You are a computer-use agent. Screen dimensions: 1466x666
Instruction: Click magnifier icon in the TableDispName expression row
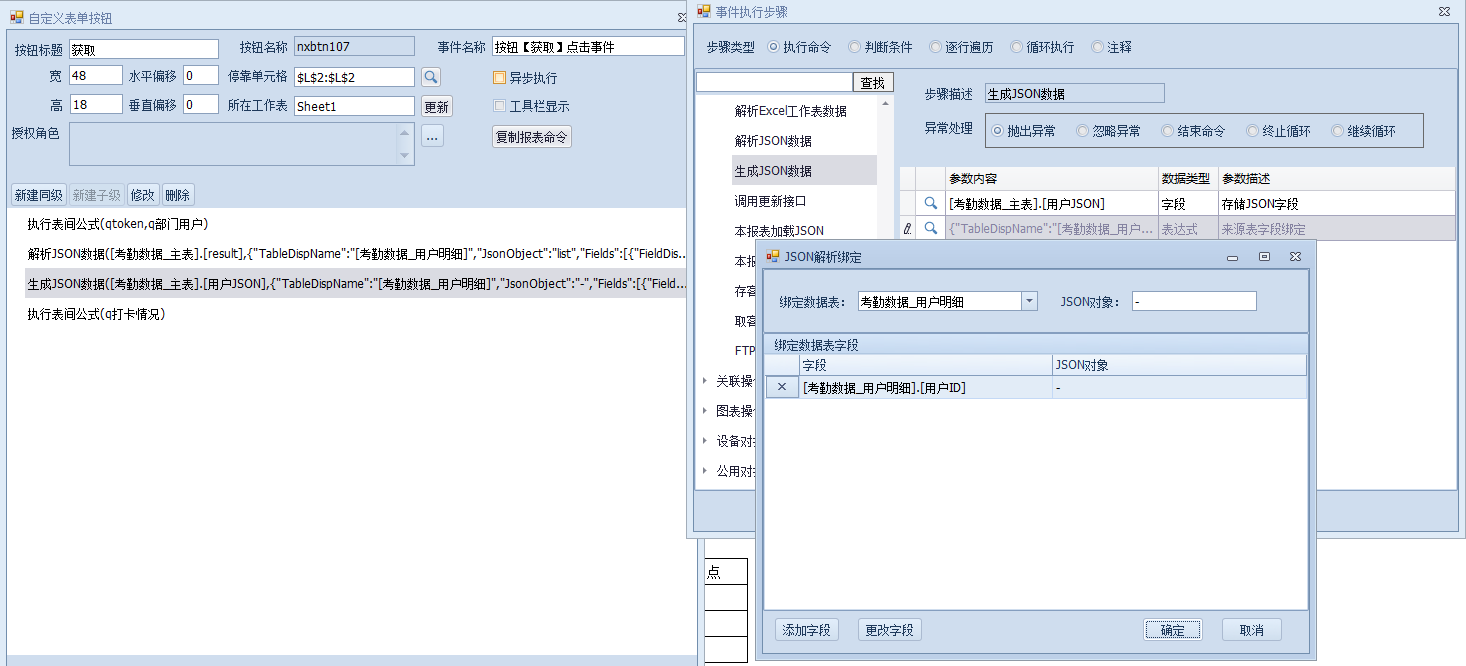[930, 229]
